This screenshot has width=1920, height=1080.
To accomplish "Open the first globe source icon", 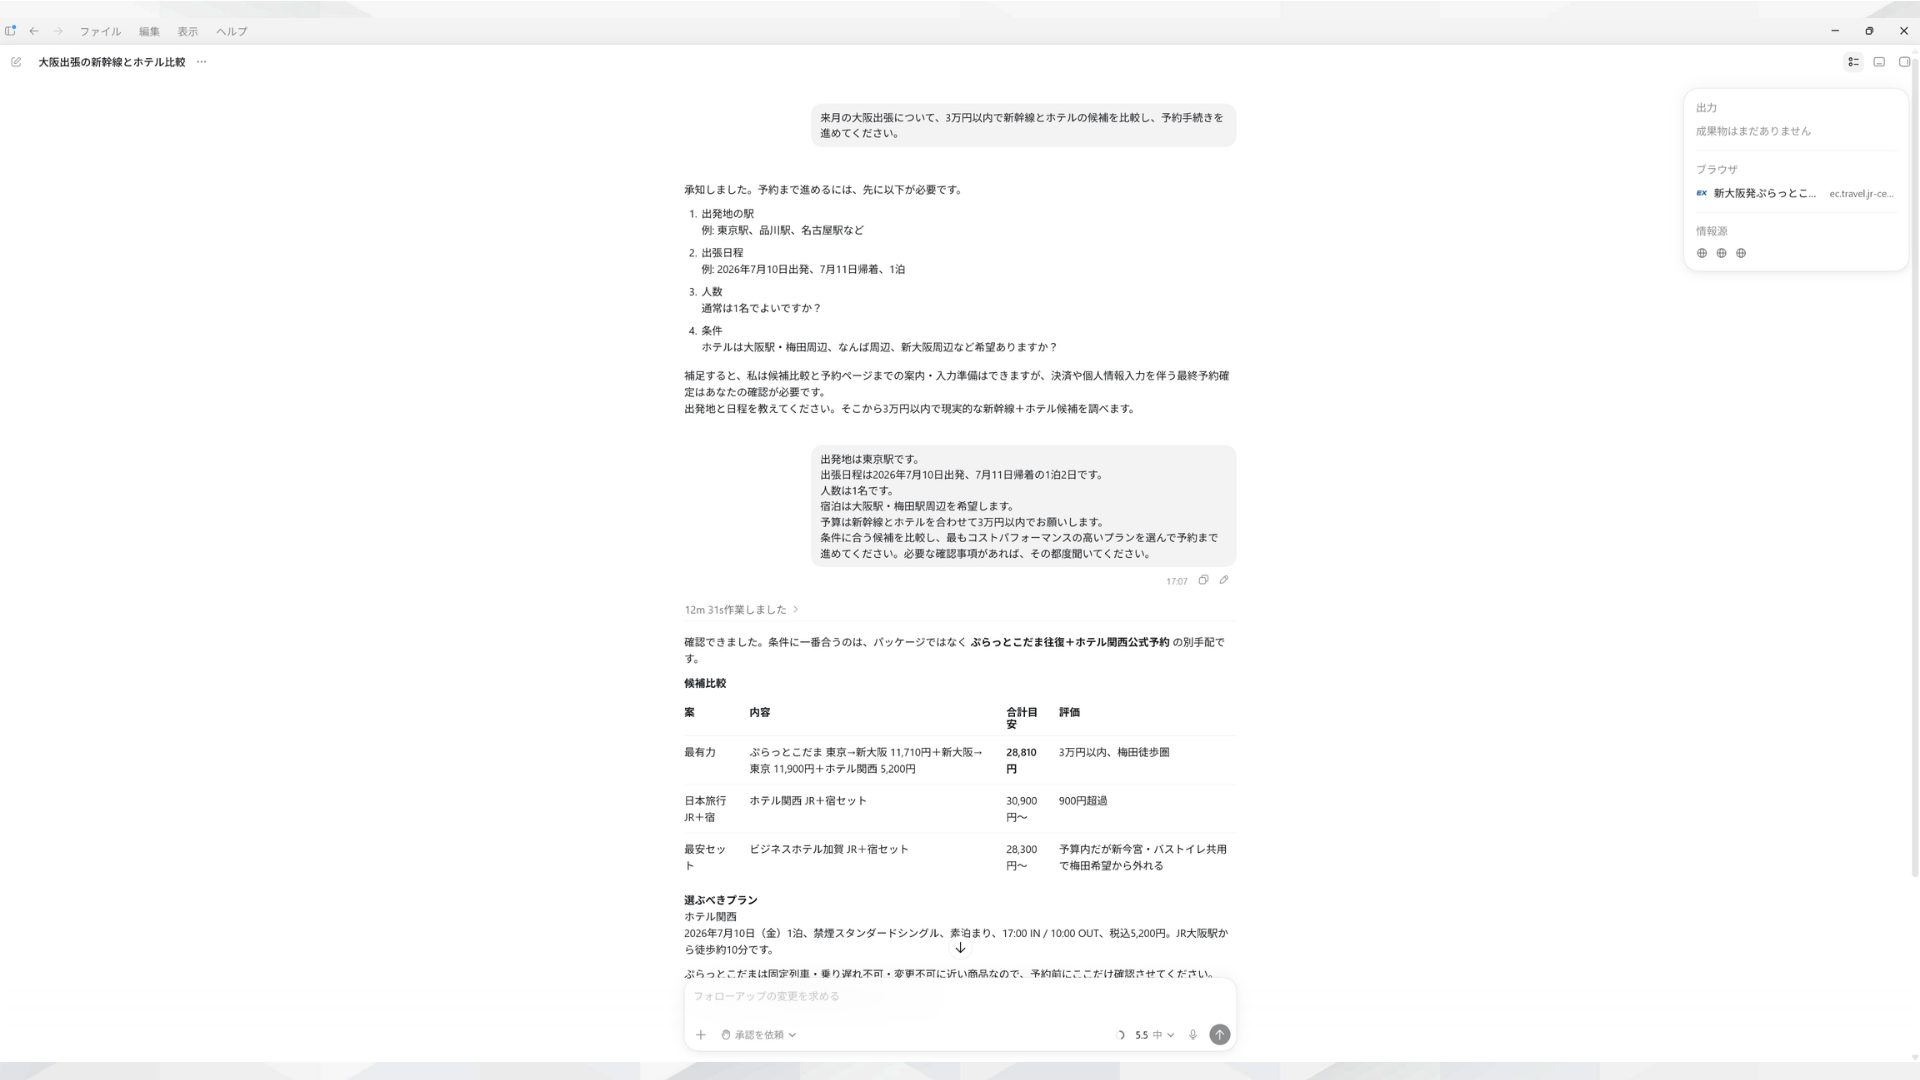I will click(1702, 253).
